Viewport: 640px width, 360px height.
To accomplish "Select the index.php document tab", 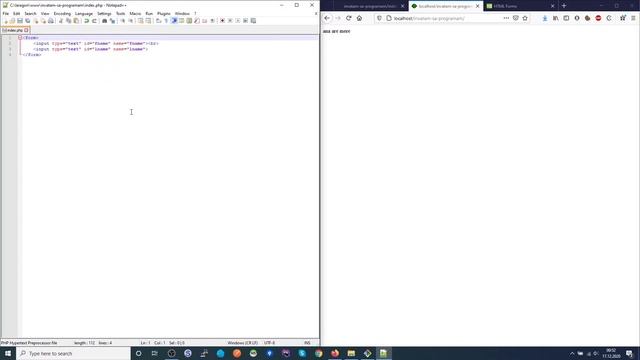I will (x=15, y=30).
